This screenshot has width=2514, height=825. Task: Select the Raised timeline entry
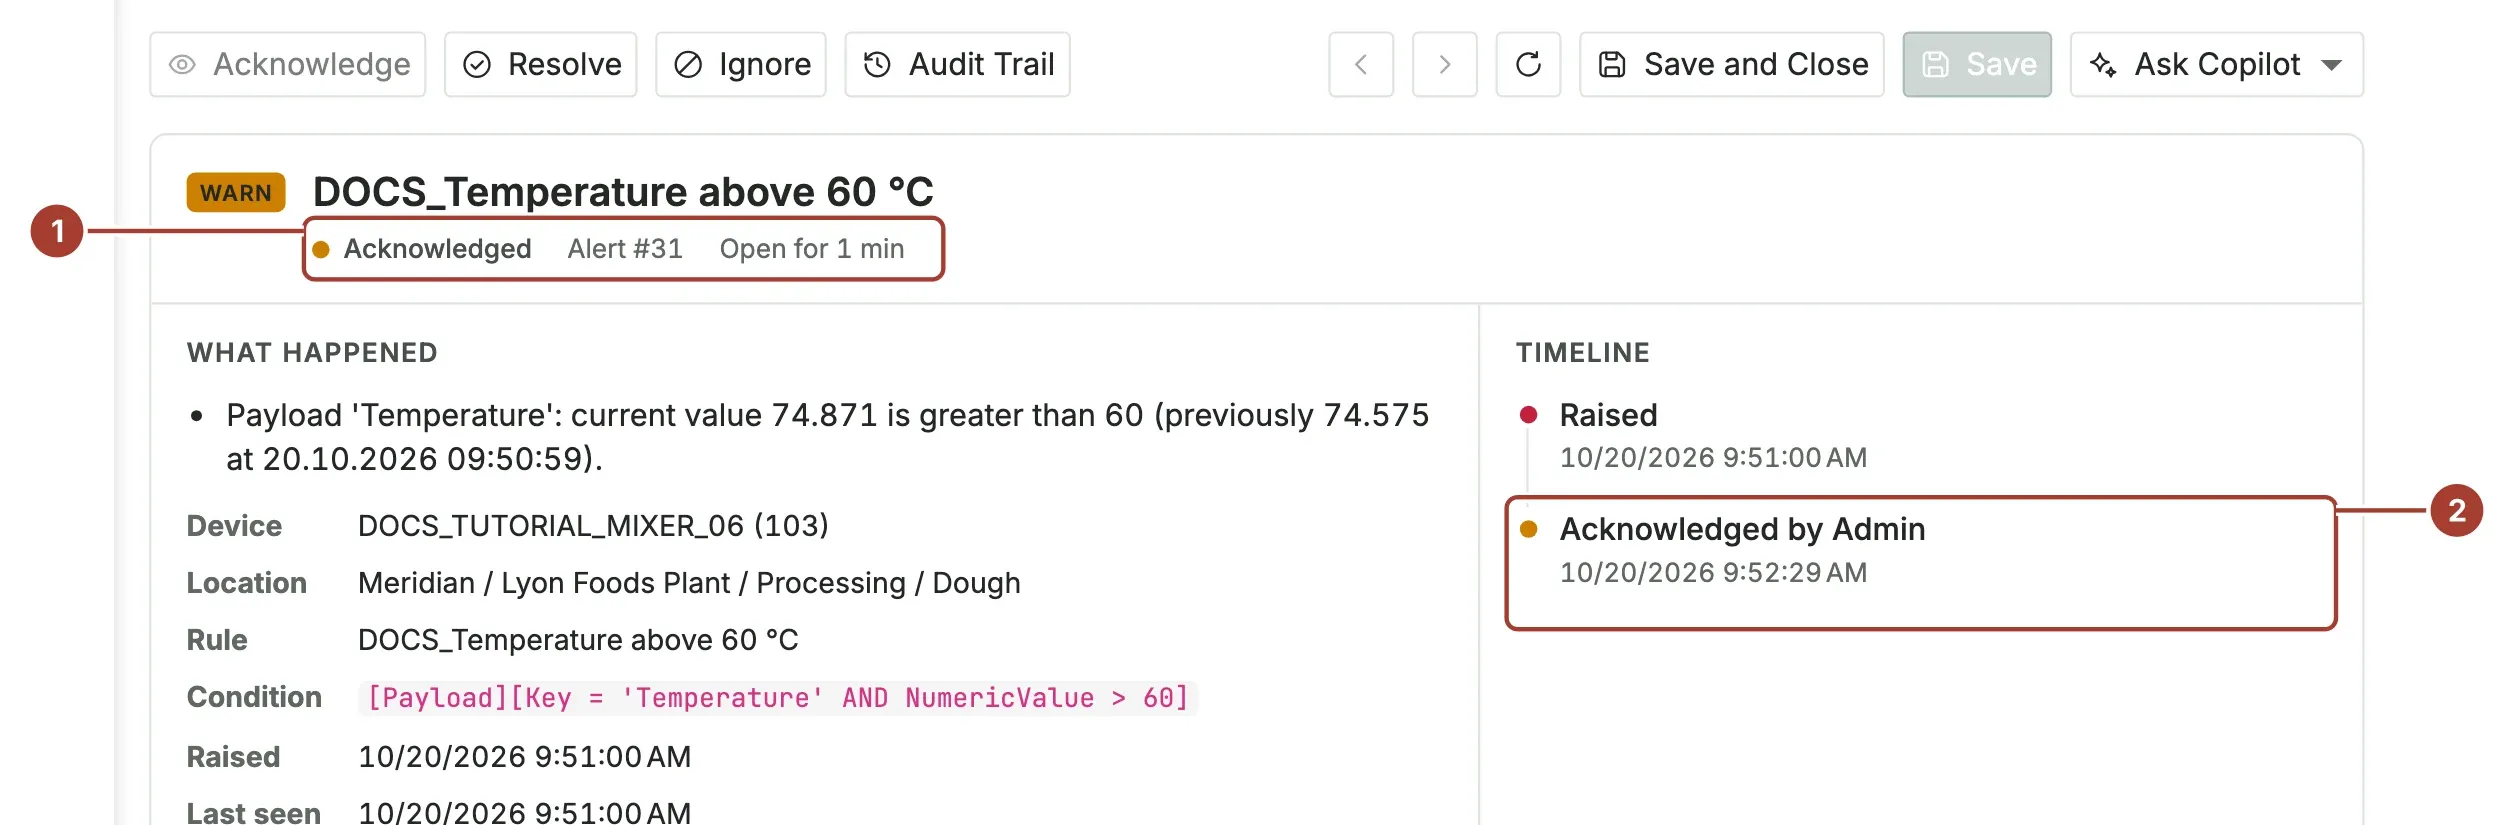(1713, 436)
